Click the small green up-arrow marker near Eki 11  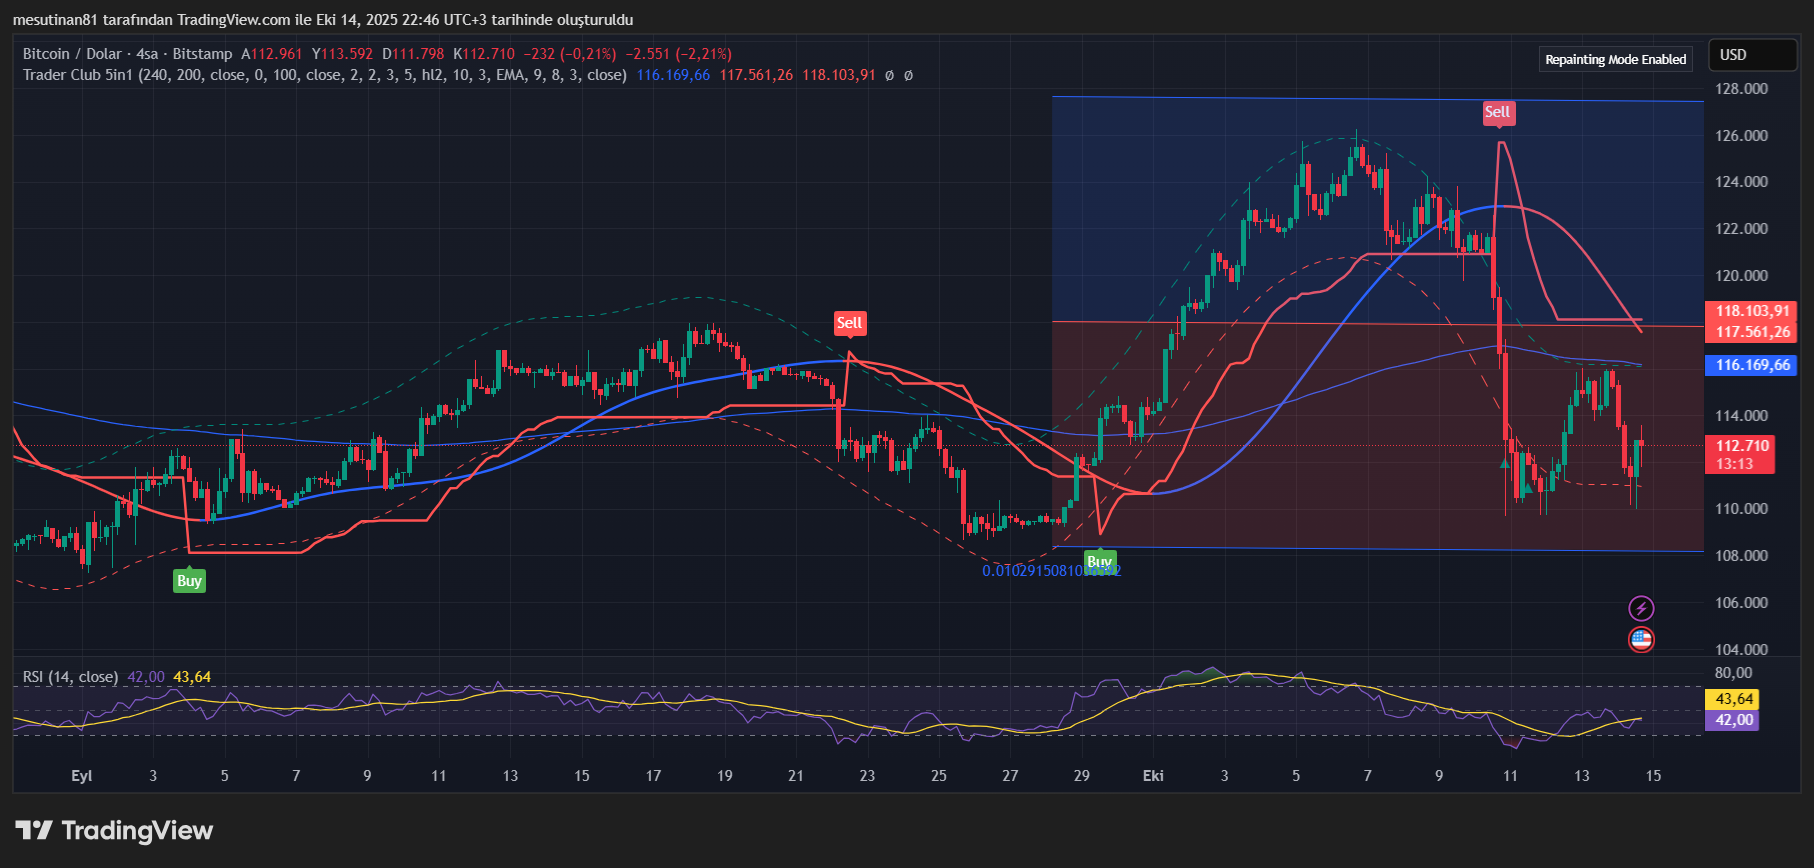click(1505, 463)
